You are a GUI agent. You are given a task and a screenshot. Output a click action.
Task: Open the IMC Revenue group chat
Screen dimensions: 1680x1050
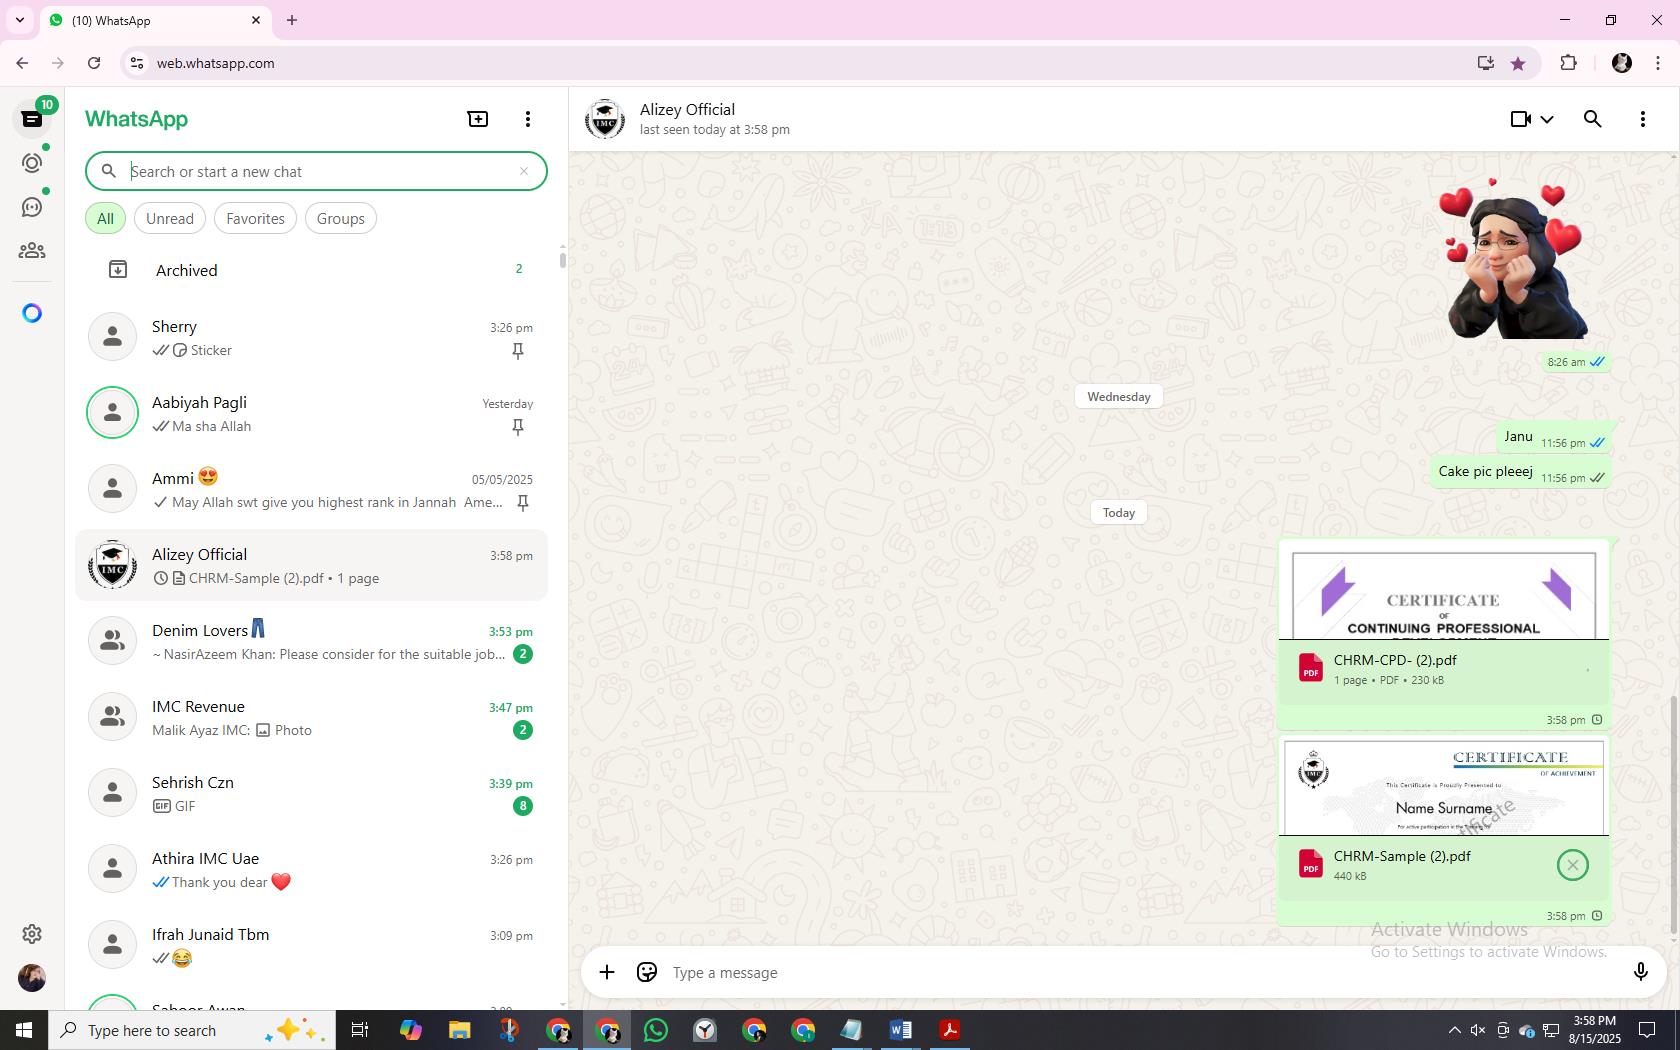(311, 717)
